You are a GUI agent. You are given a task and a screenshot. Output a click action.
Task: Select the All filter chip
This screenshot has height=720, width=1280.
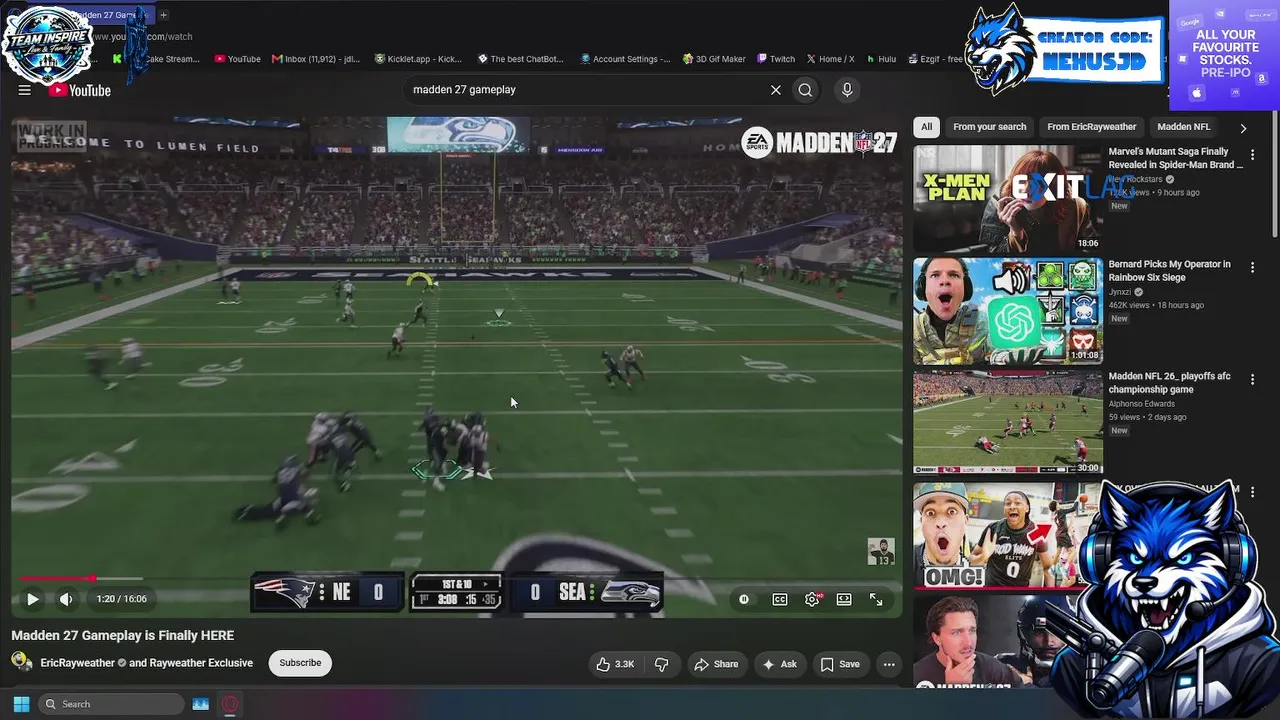(x=927, y=127)
